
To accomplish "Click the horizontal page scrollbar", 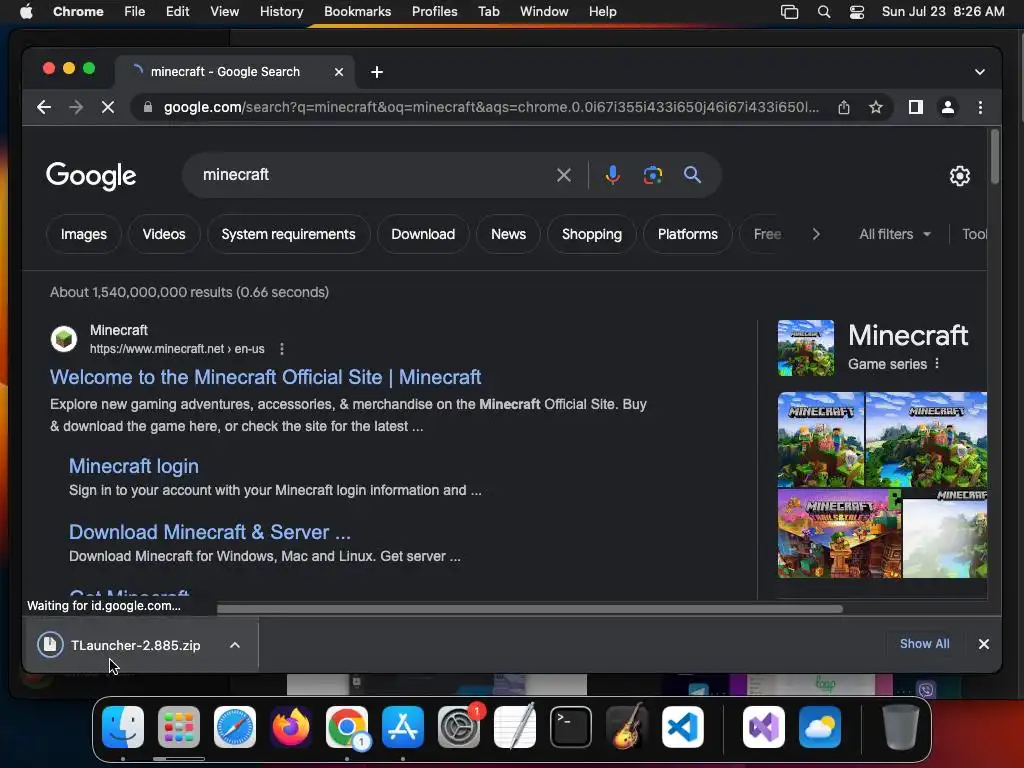I will [529, 609].
